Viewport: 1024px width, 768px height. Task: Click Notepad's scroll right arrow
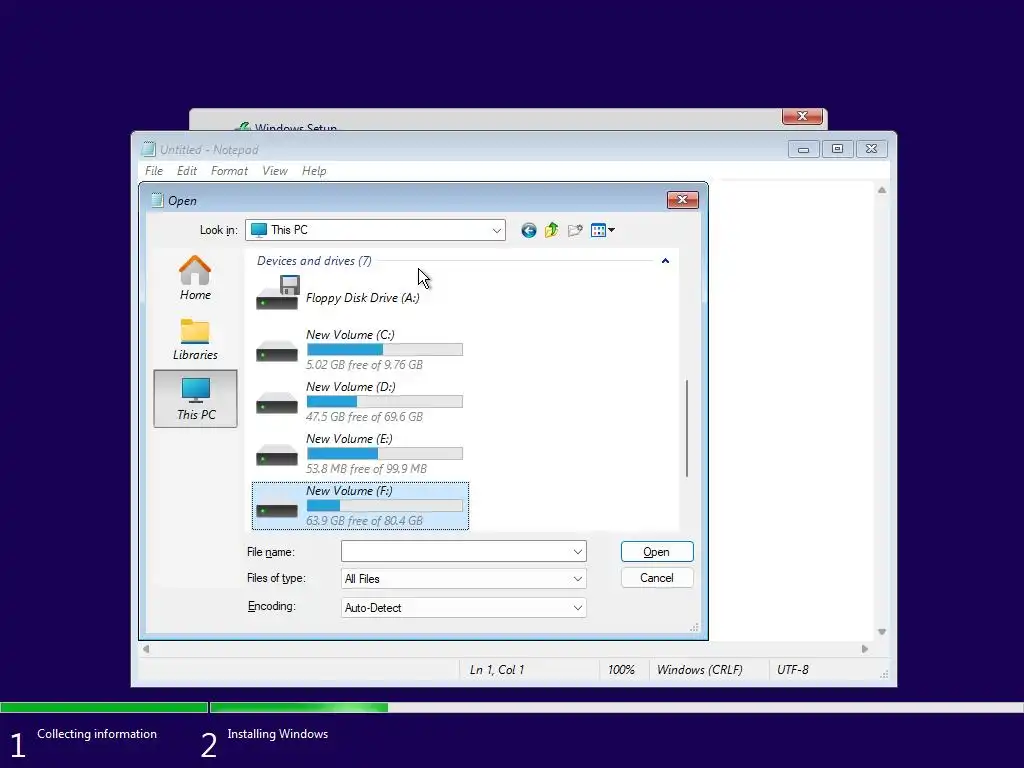865,649
